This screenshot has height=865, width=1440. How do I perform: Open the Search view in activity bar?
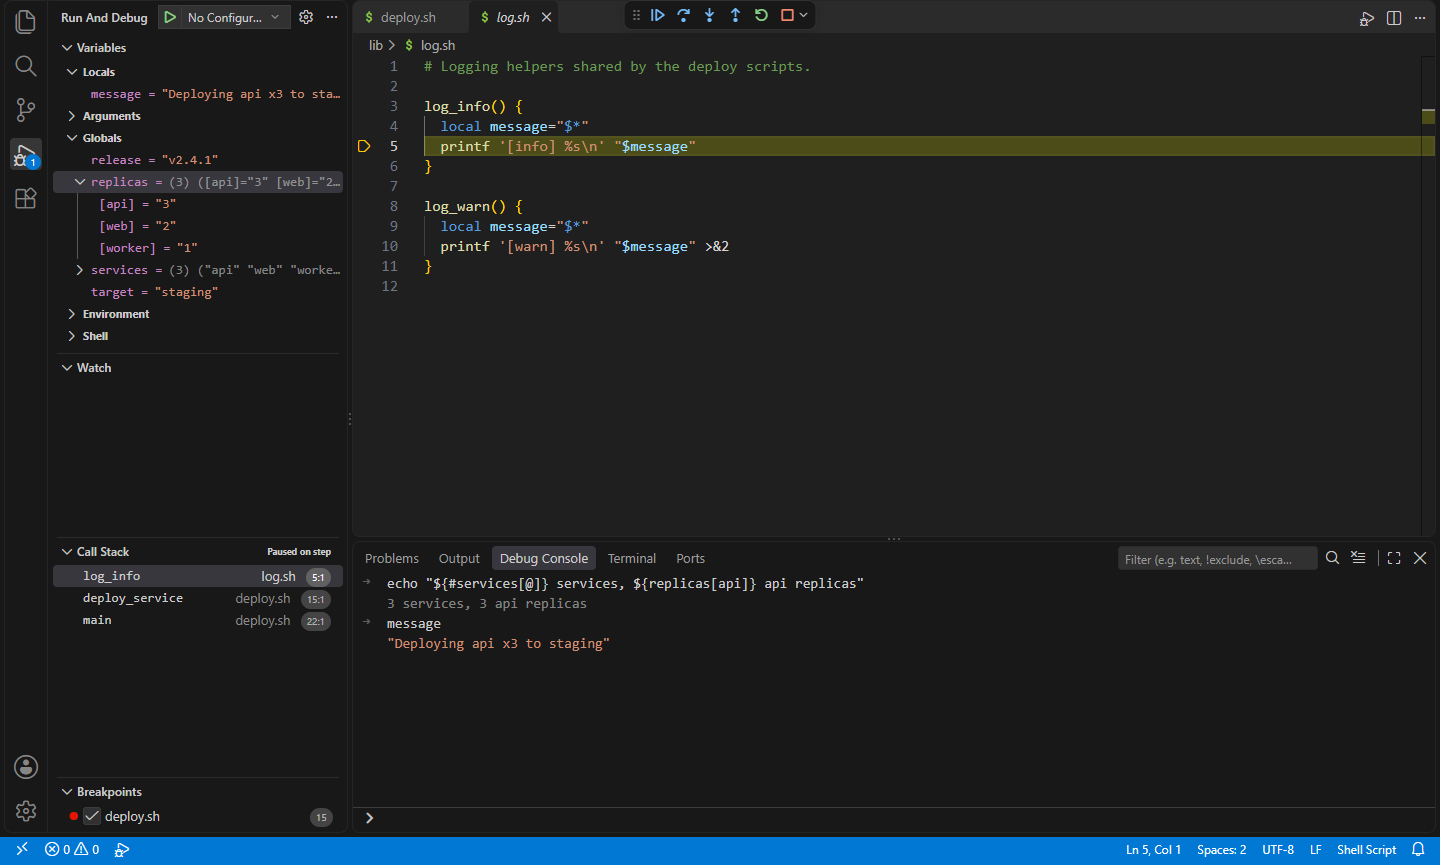(26, 66)
